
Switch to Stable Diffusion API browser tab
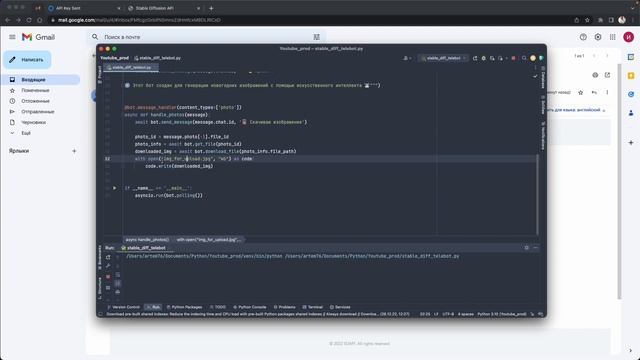coord(163,8)
